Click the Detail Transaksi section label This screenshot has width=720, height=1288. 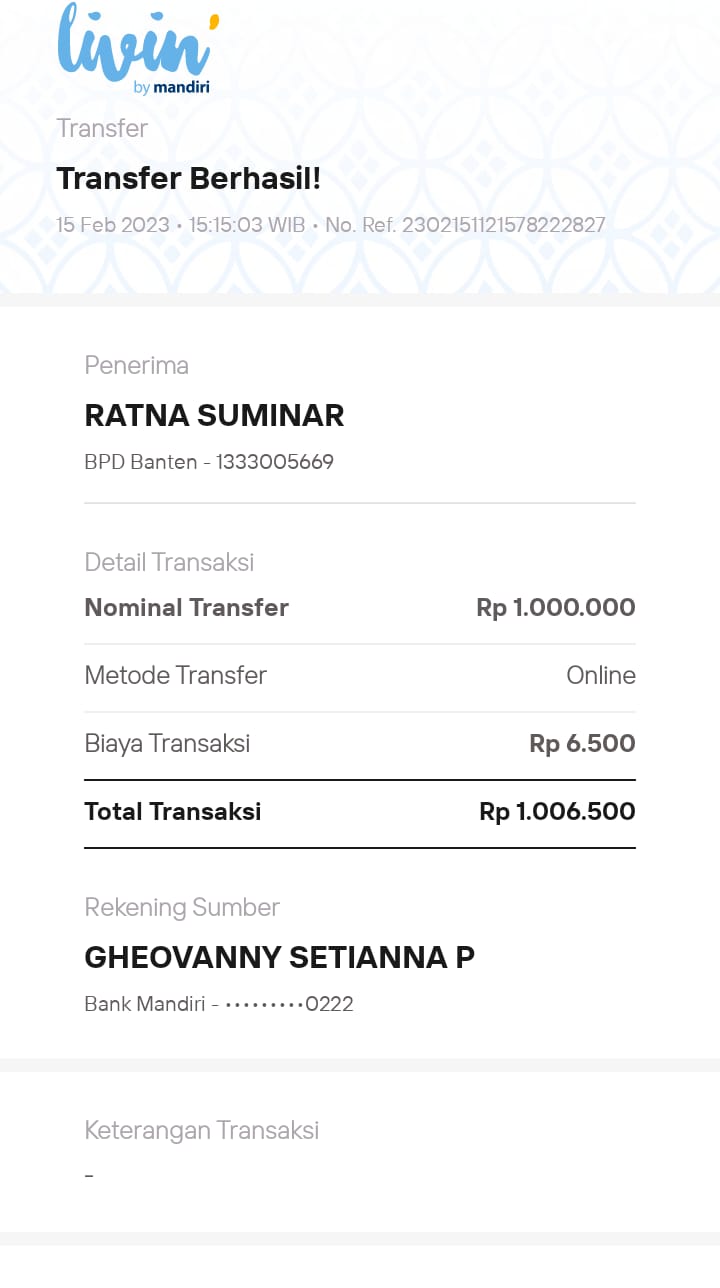click(169, 562)
